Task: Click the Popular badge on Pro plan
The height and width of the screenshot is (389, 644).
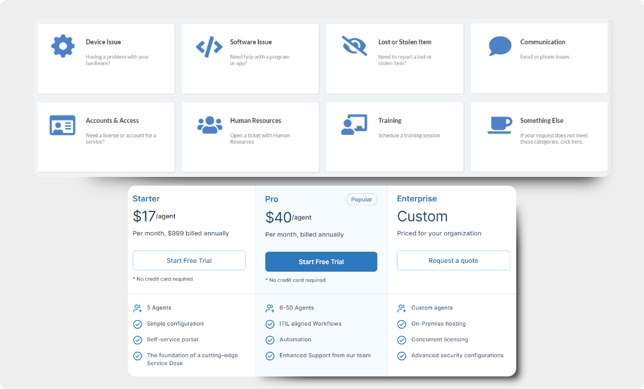Action: click(361, 199)
